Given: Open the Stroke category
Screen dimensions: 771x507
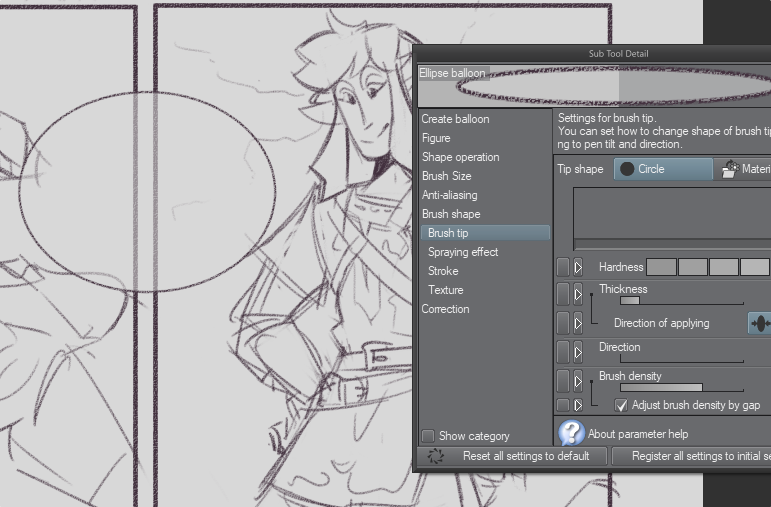Looking at the screenshot, I should tap(443, 271).
